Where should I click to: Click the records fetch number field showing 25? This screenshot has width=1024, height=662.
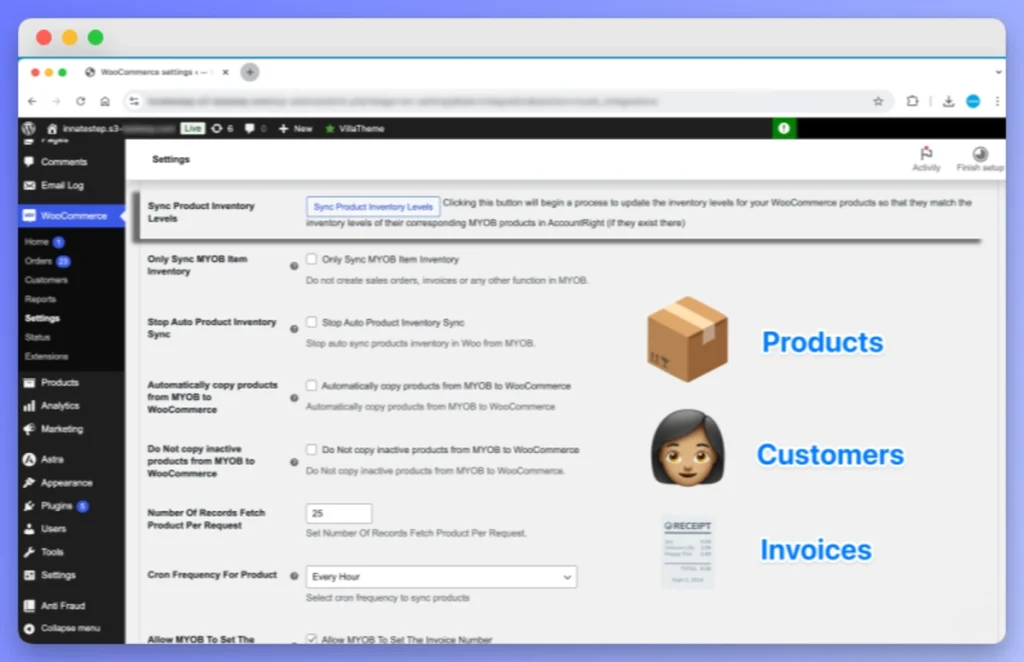(338, 512)
